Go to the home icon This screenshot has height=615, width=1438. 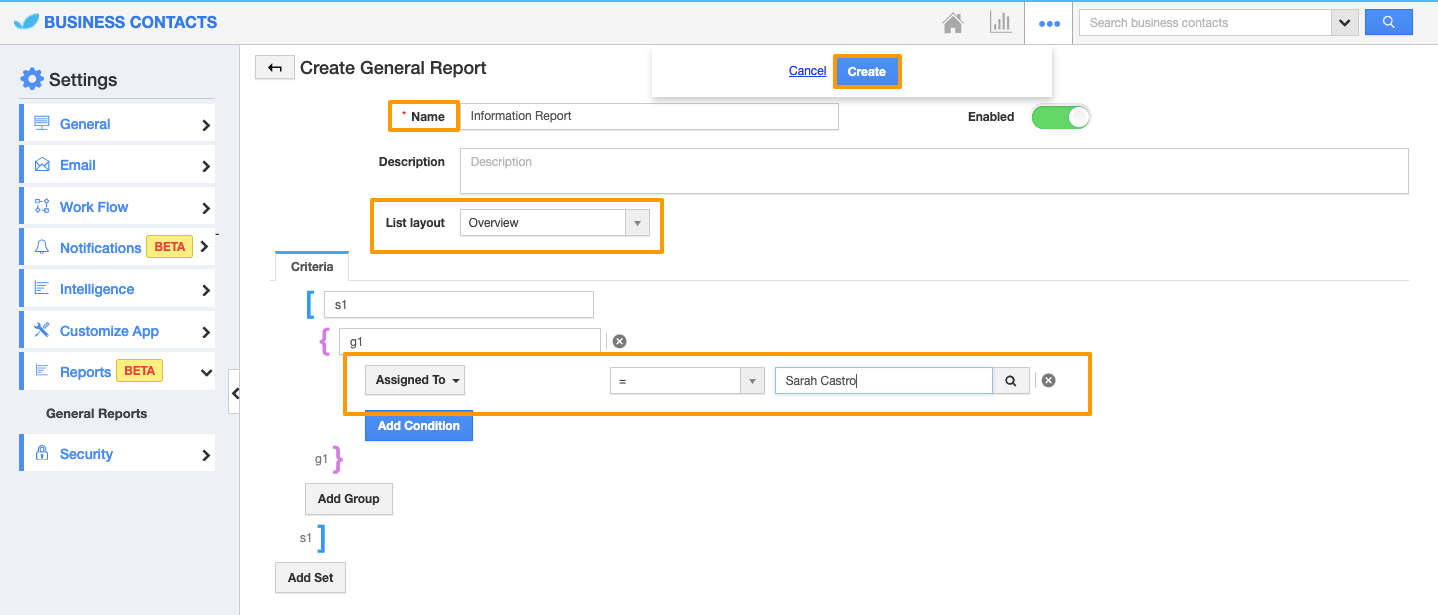pyautogui.click(x=953, y=23)
